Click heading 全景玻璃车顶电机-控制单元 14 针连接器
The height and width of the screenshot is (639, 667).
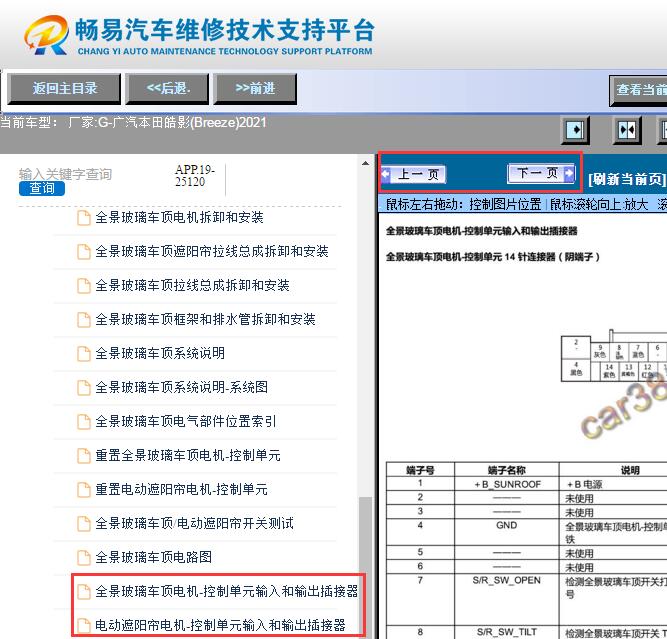point(493,257)
